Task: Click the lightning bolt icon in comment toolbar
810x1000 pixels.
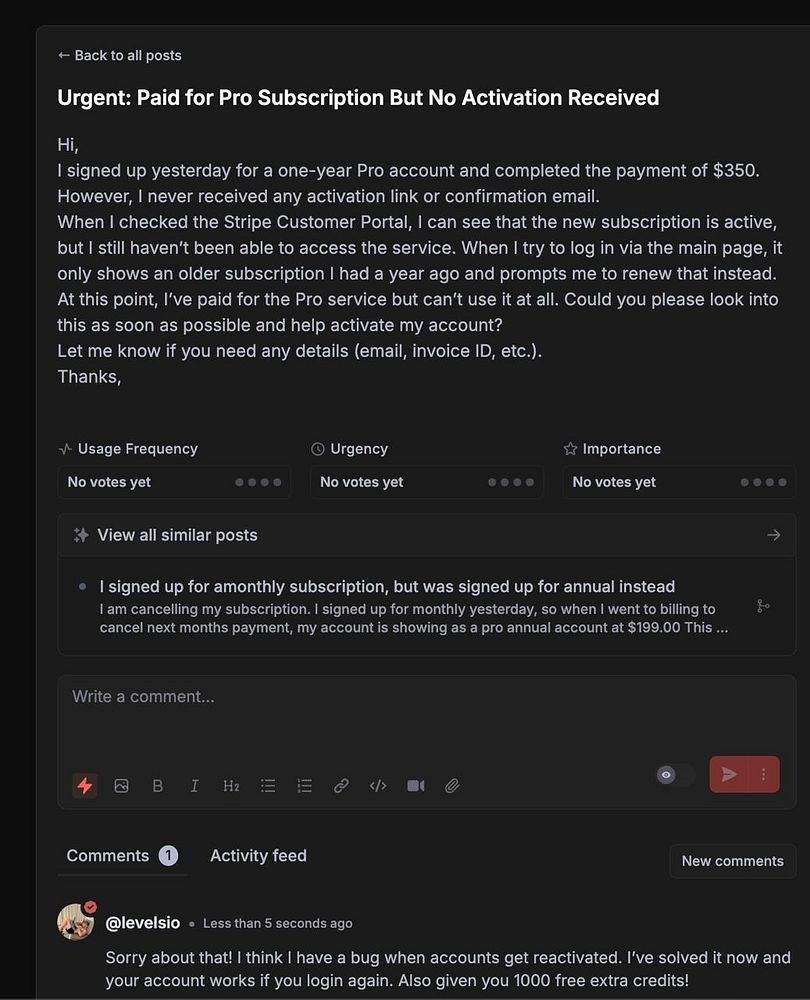Action: pyautogui.click(x=85, y=786)
